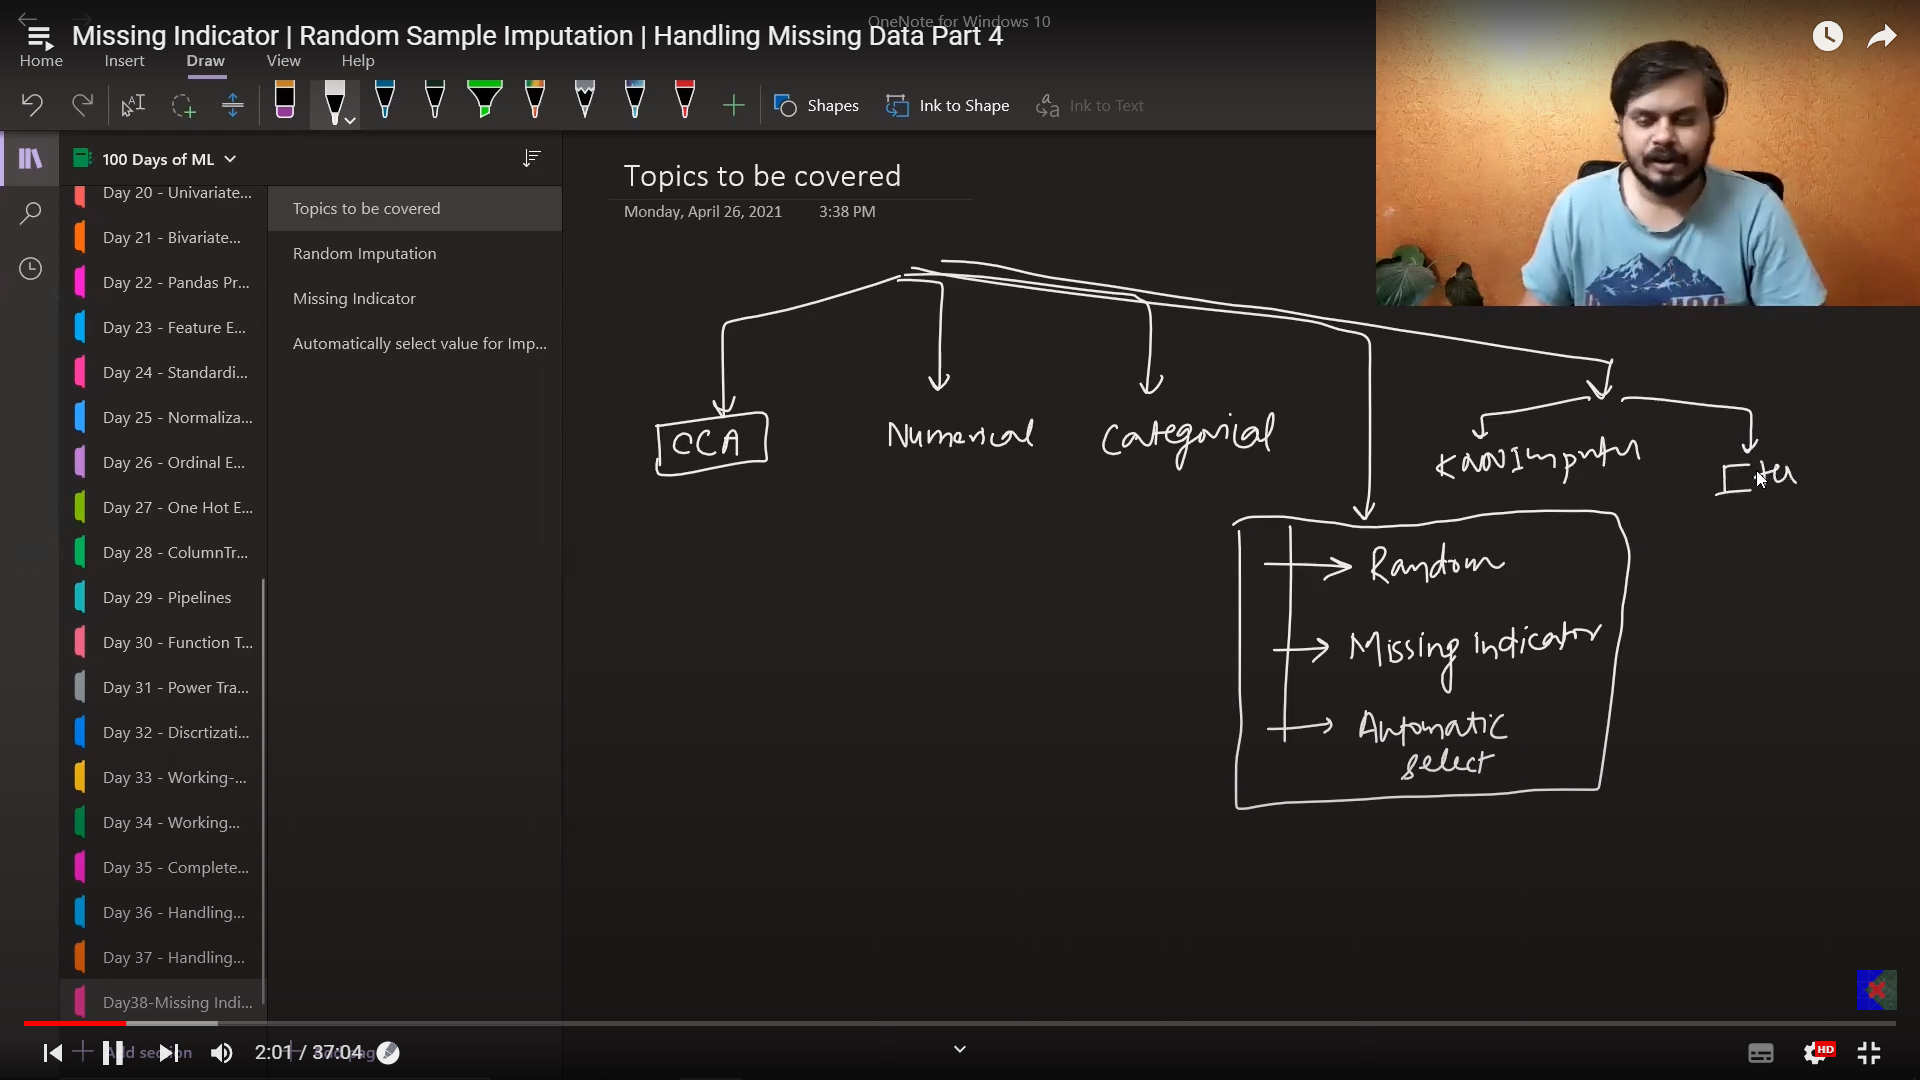The height and width of the screenshot is (1080, 1920).
Task: Toggle the sort notes icon
Action: coord(531,158)
